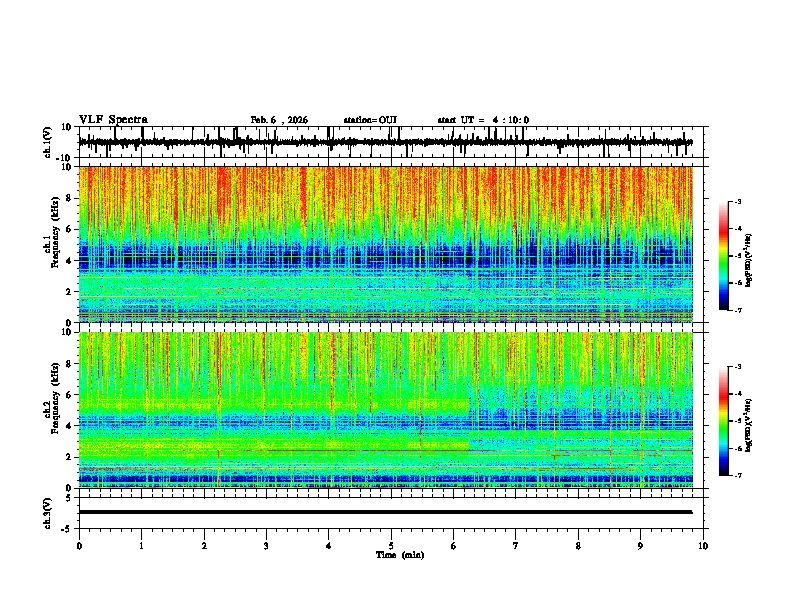The width and height of the screenshot is (792, 612).
Task: Click the '-3' label on ch.1 color scale
Action: (x=737, y=201)
